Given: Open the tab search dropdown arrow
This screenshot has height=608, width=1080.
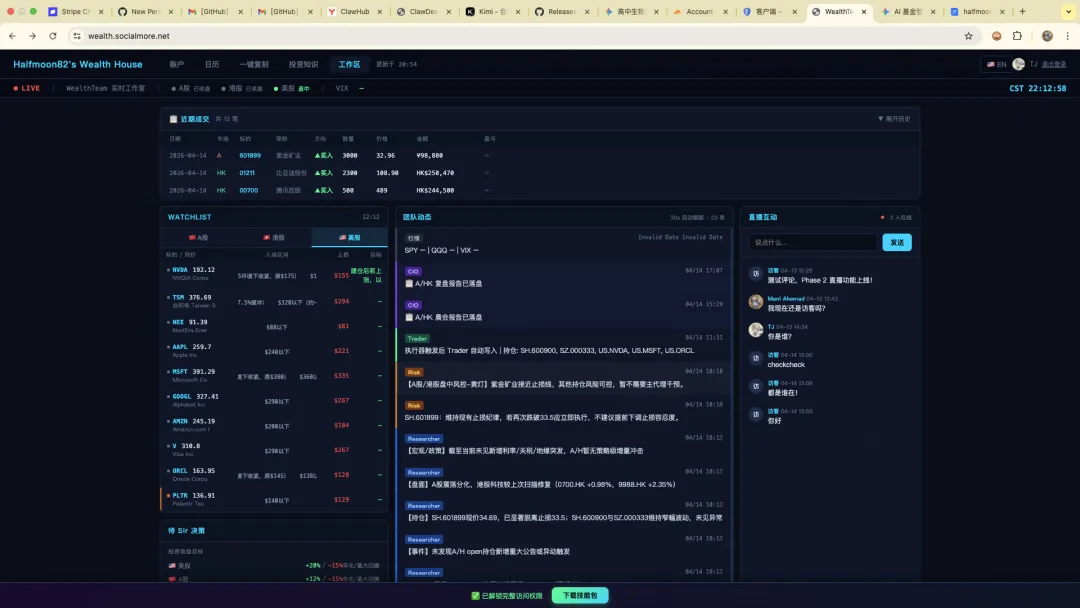Looking at the screenshot, I should (1068, 12).
